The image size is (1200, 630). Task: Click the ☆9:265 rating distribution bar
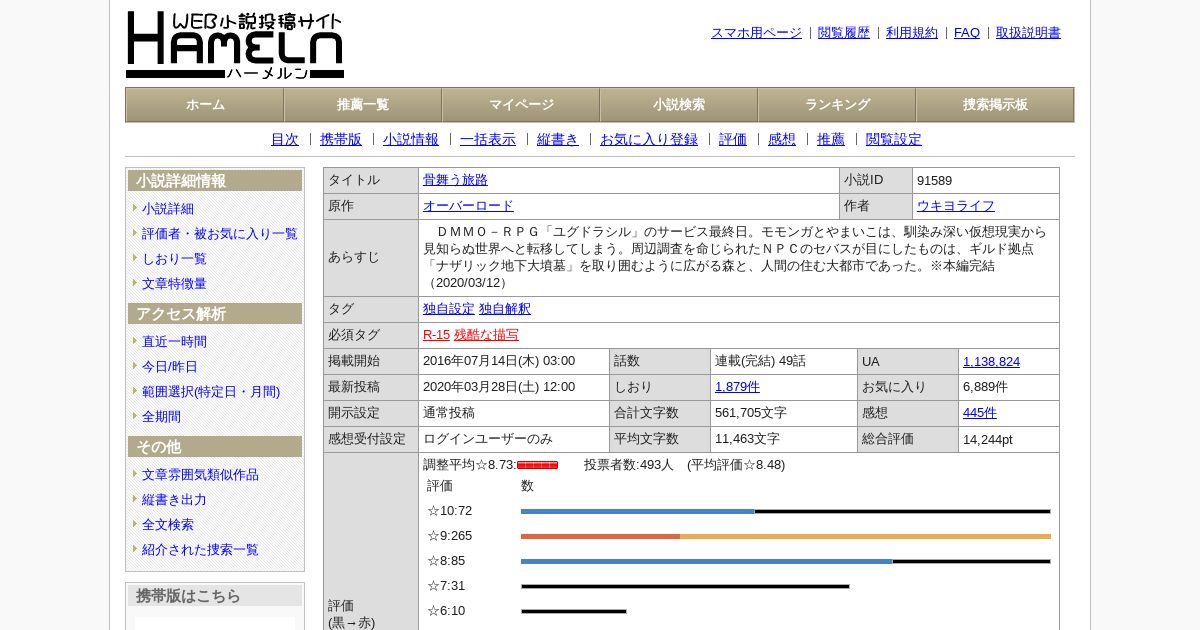785,536
